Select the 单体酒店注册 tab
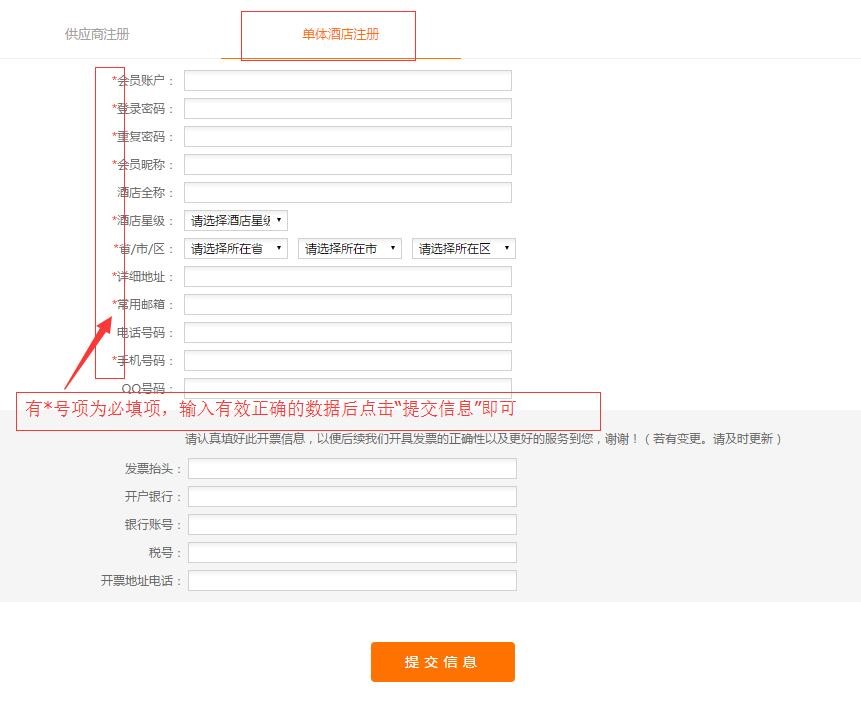The image size is (861, 709). pyautogui.click(x=340, y=34)
